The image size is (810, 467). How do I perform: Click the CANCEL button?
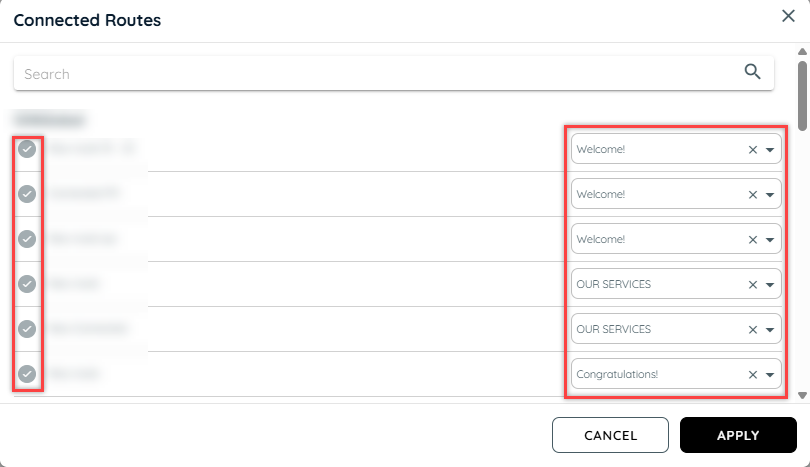click(x=610, y=435)
